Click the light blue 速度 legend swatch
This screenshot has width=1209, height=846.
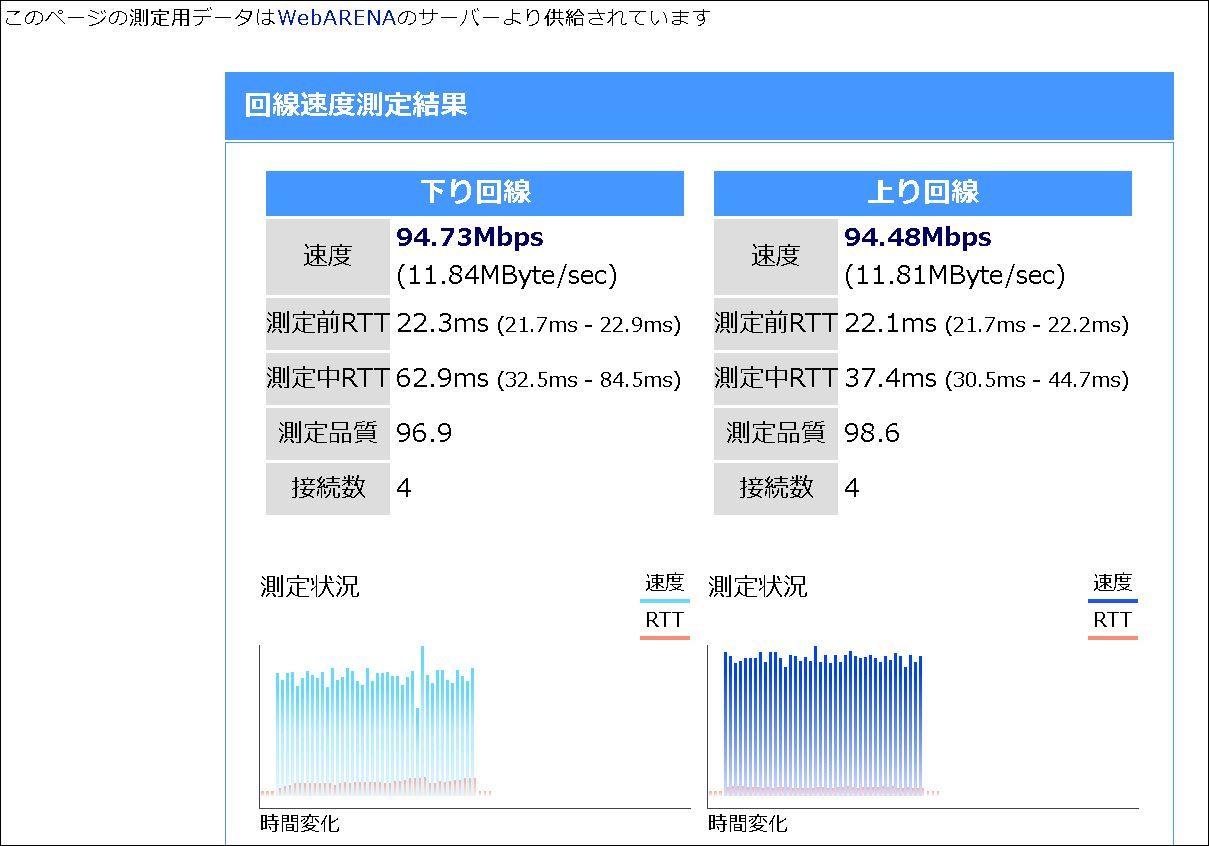(x=664, y=601)
